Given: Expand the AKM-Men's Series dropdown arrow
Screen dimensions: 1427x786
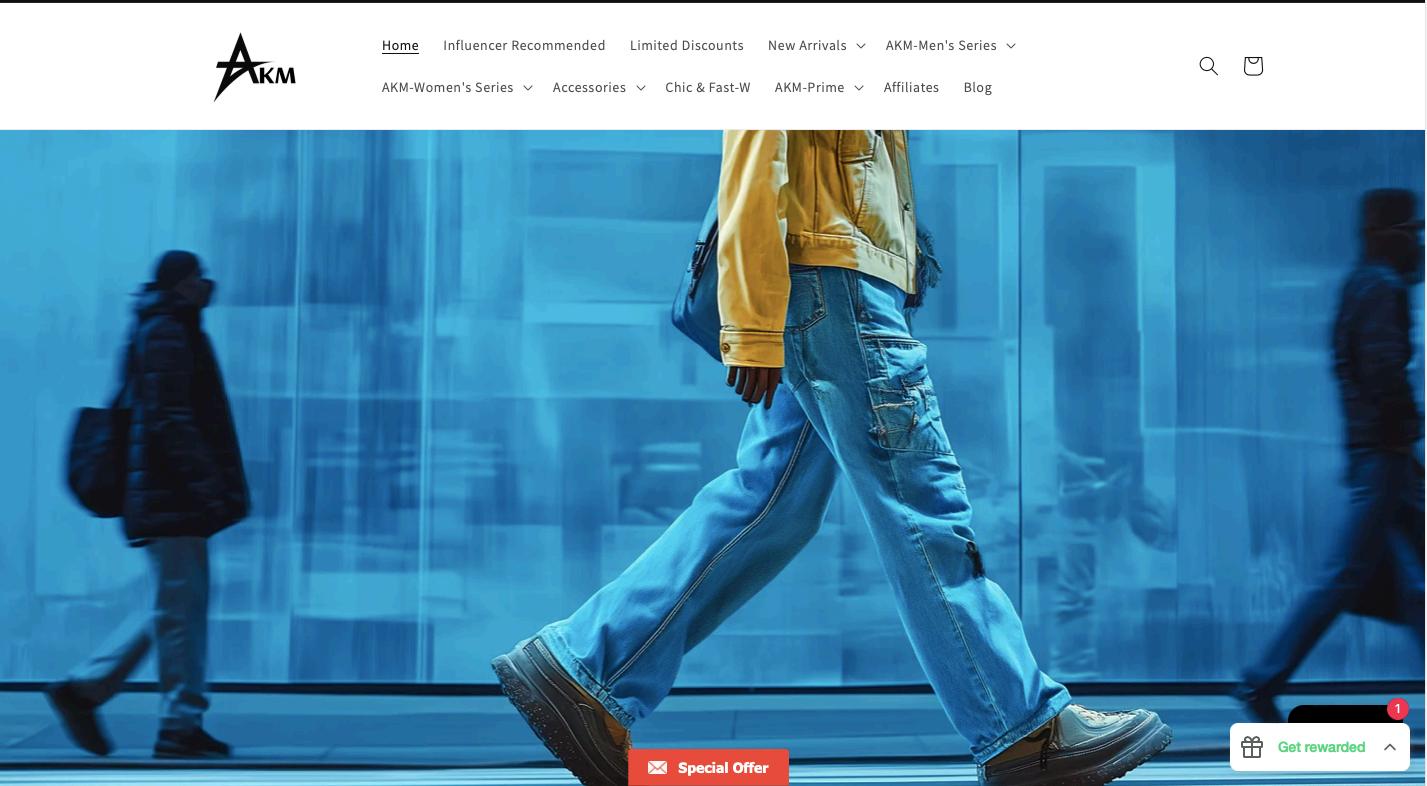Looking at the screenshot, I should 1010,46.
